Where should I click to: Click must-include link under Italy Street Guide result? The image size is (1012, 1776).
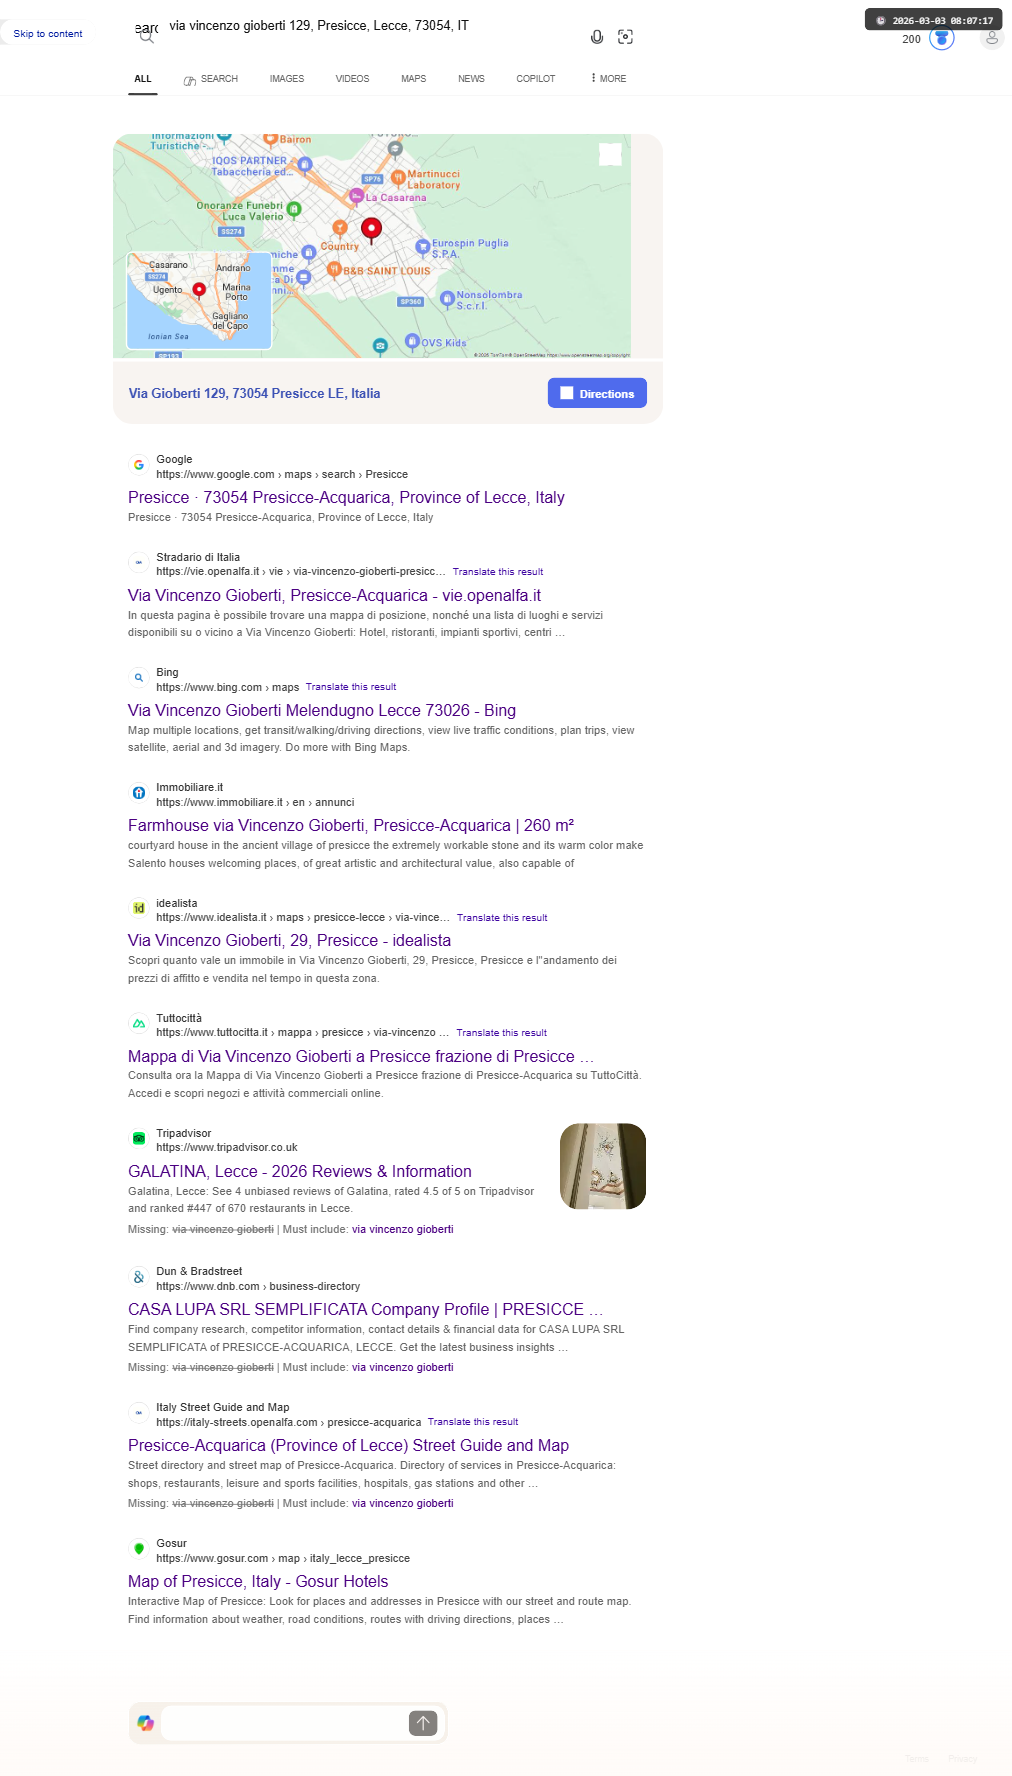[x=403, y=1504]
